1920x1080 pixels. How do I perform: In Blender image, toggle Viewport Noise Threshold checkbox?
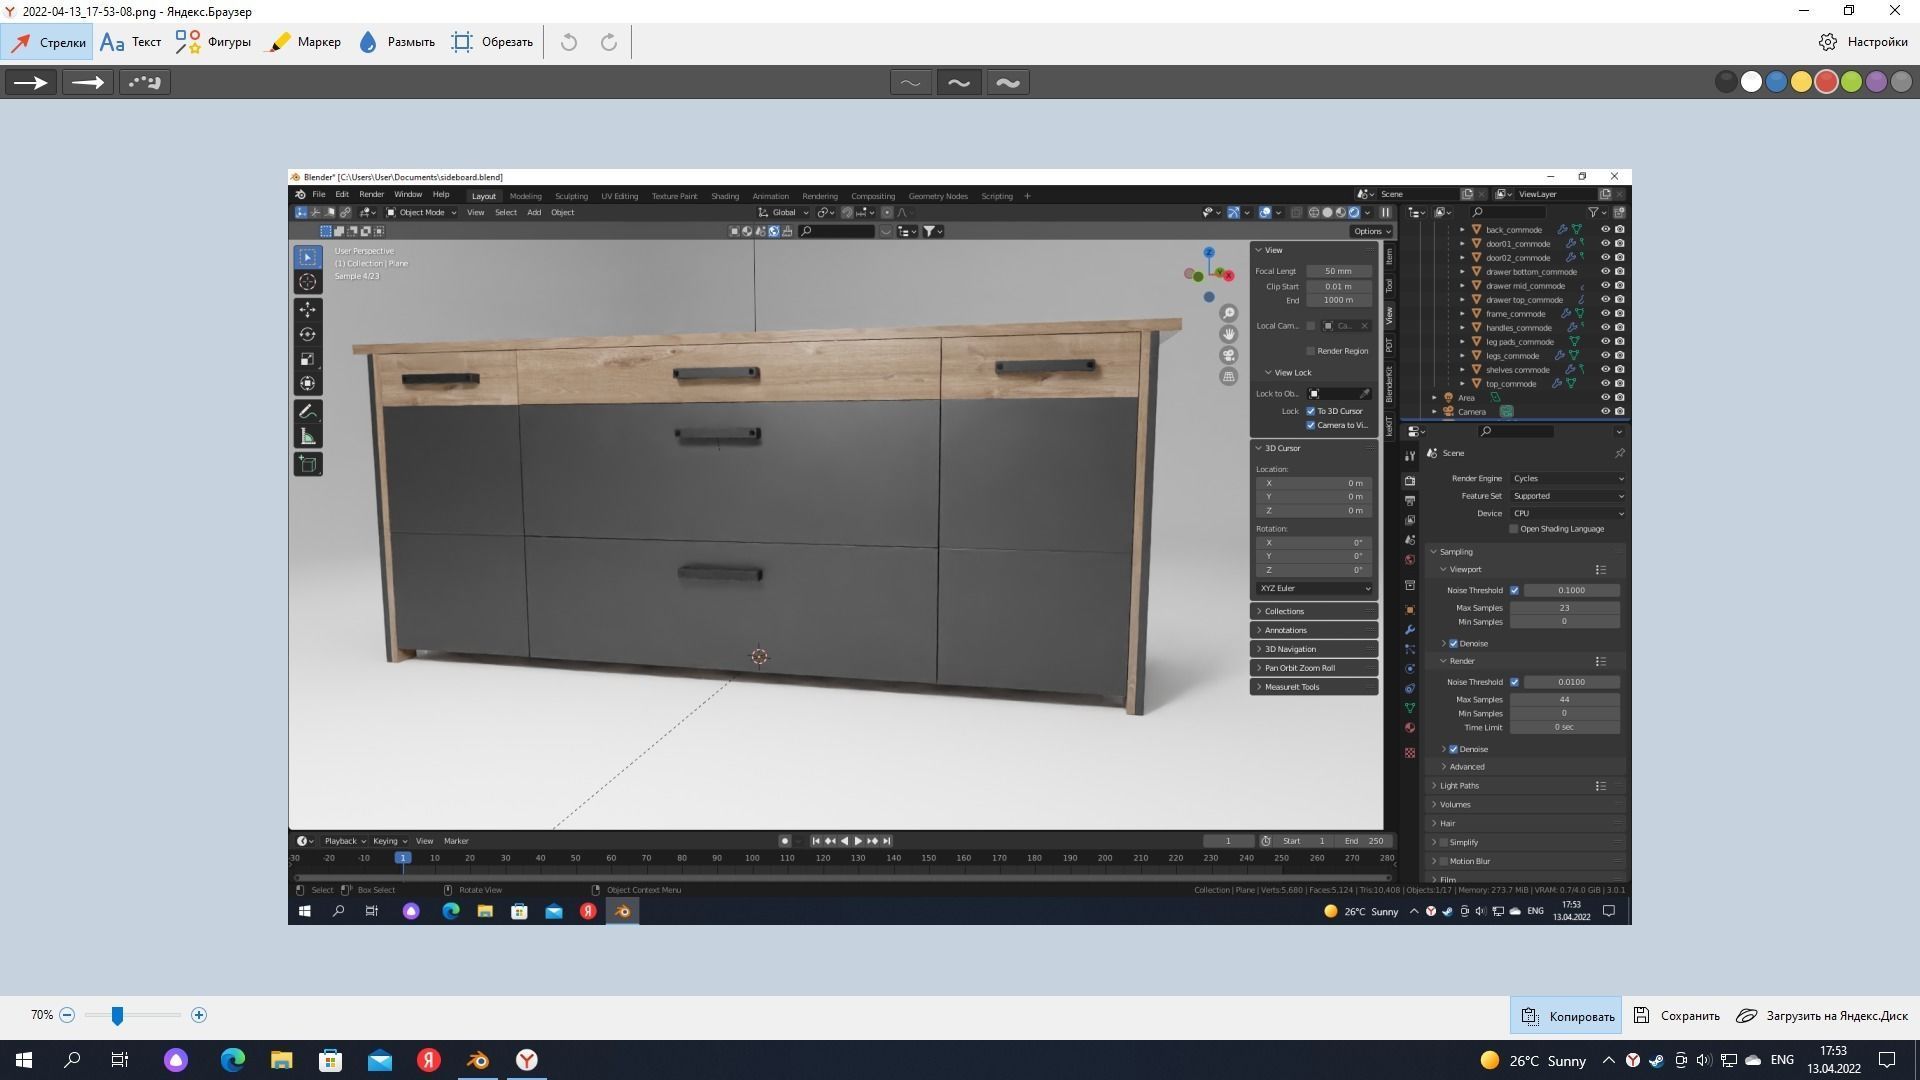(1514, 590)
